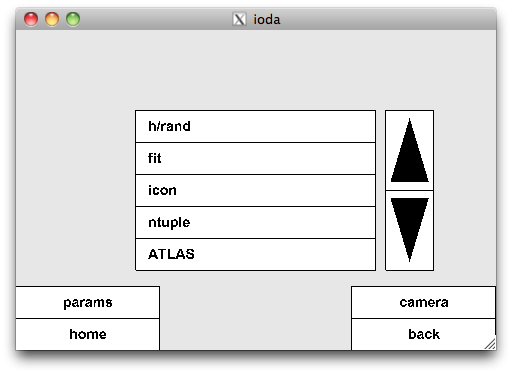The height and width of the screenshot is (374, 512).
Task: Select the ntuple menu item
Action: tap(255, 222)
